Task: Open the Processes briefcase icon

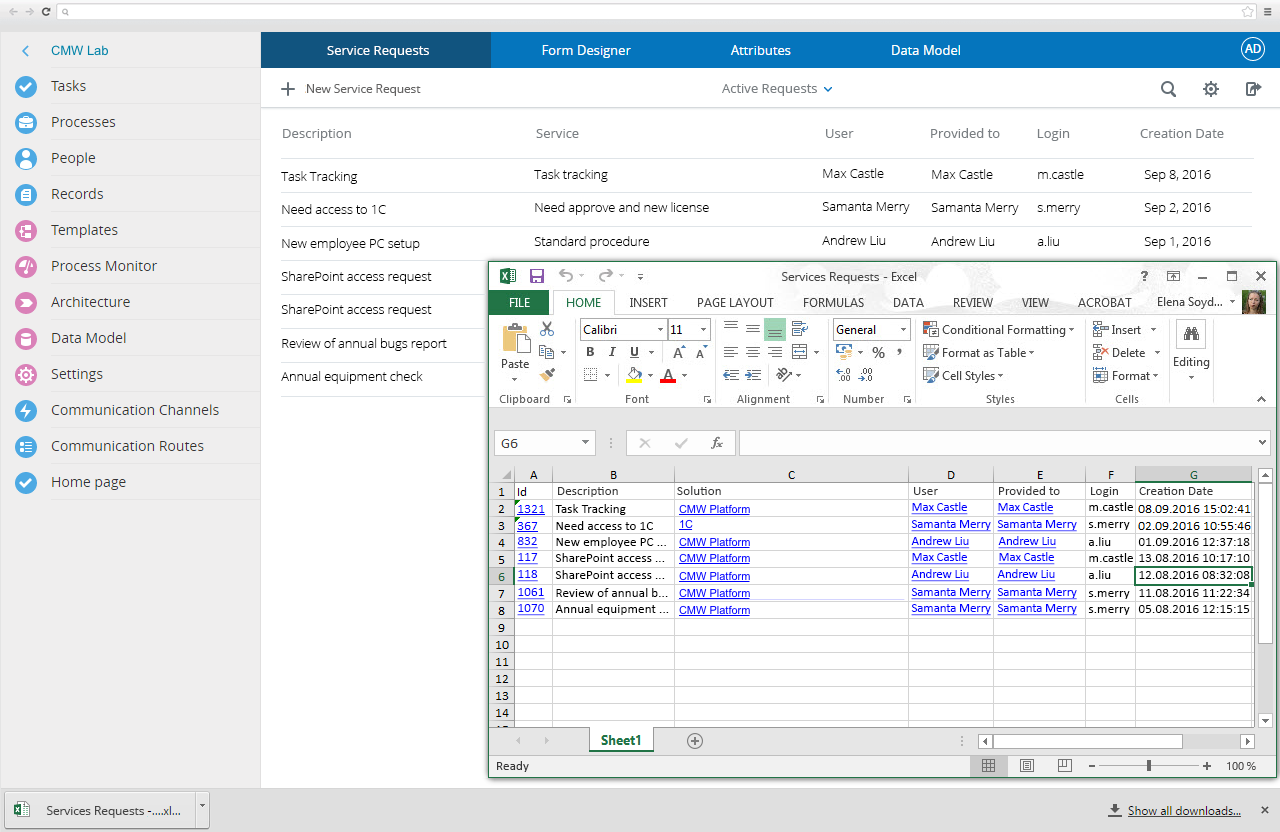Action: tap(26, 123)
